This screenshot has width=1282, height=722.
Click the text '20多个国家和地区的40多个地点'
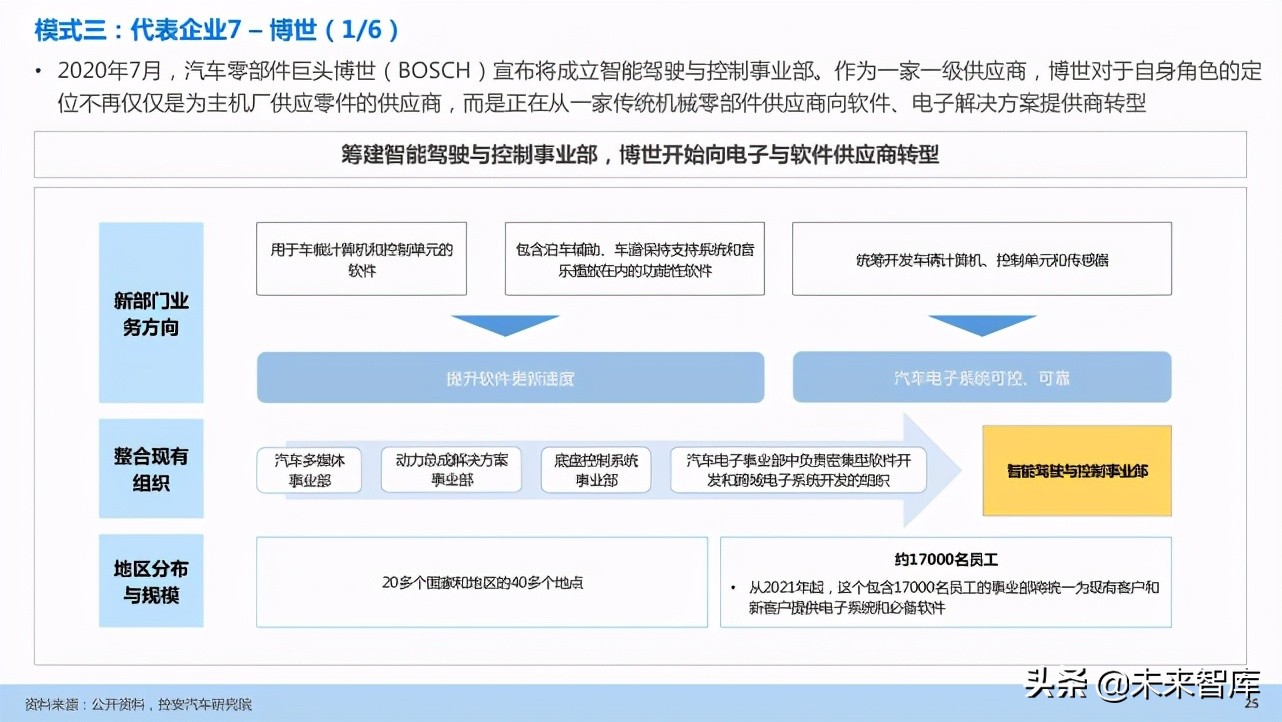point(482,582)
